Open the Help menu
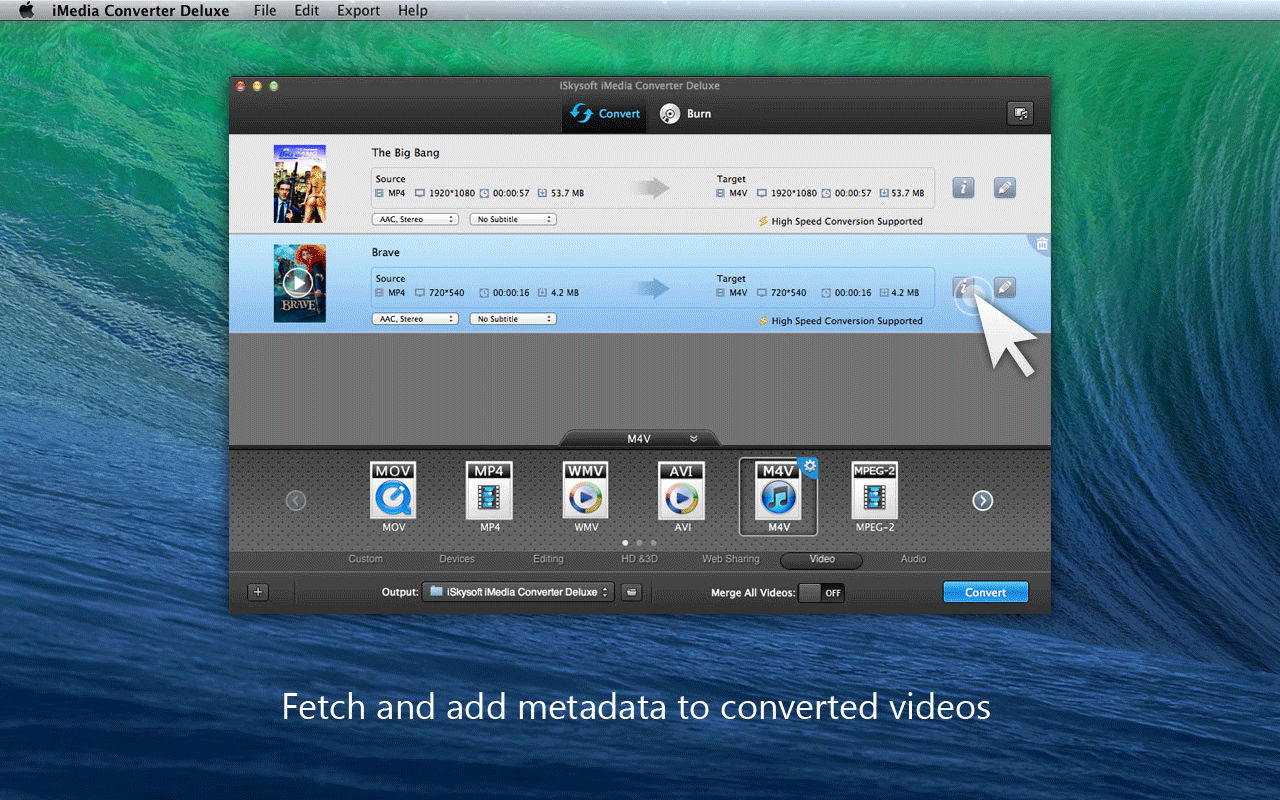1280x800 pixels. coord(412,11)
